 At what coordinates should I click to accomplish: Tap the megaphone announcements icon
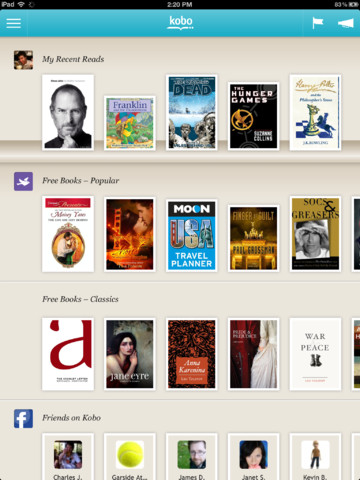click(x=346, y=23)
